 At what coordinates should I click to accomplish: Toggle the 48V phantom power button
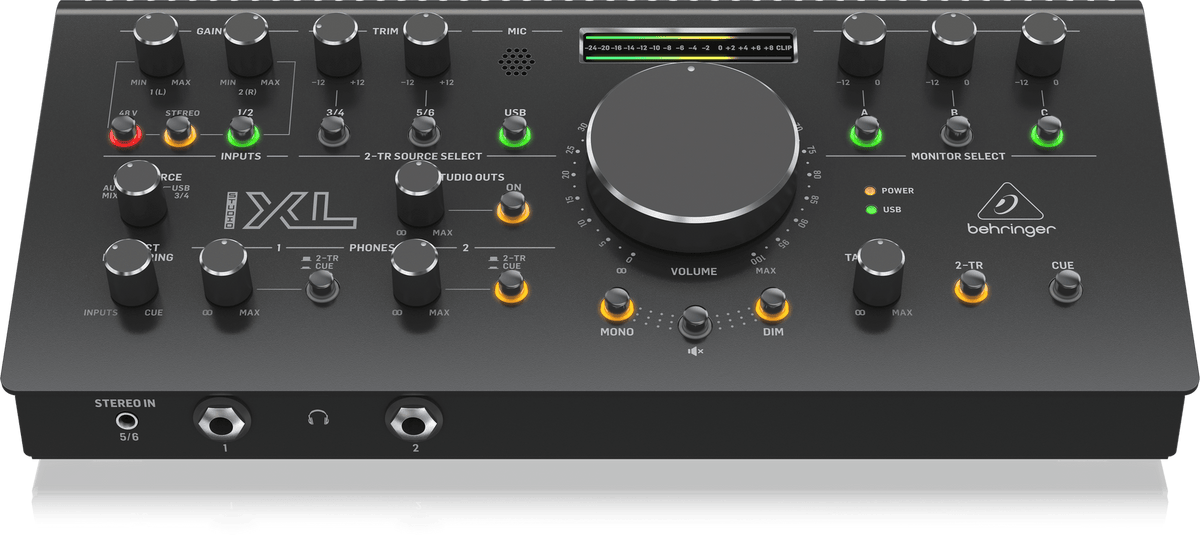(x=124, y=130)
